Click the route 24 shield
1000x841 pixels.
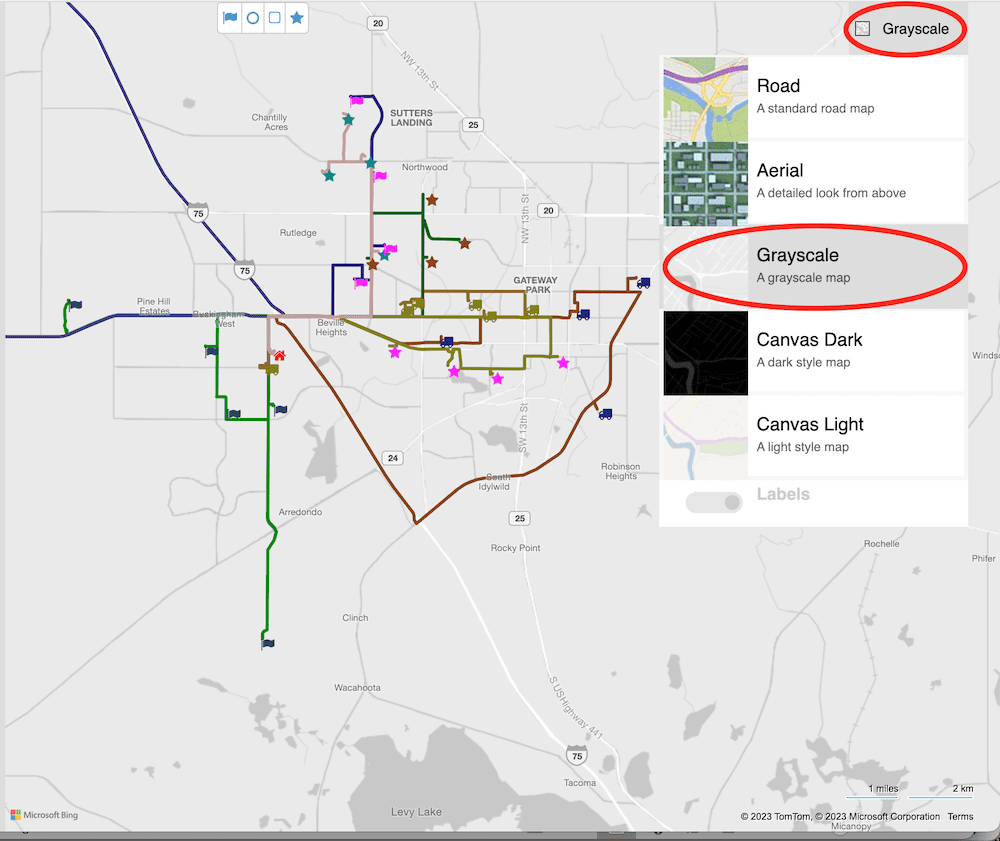393,458
